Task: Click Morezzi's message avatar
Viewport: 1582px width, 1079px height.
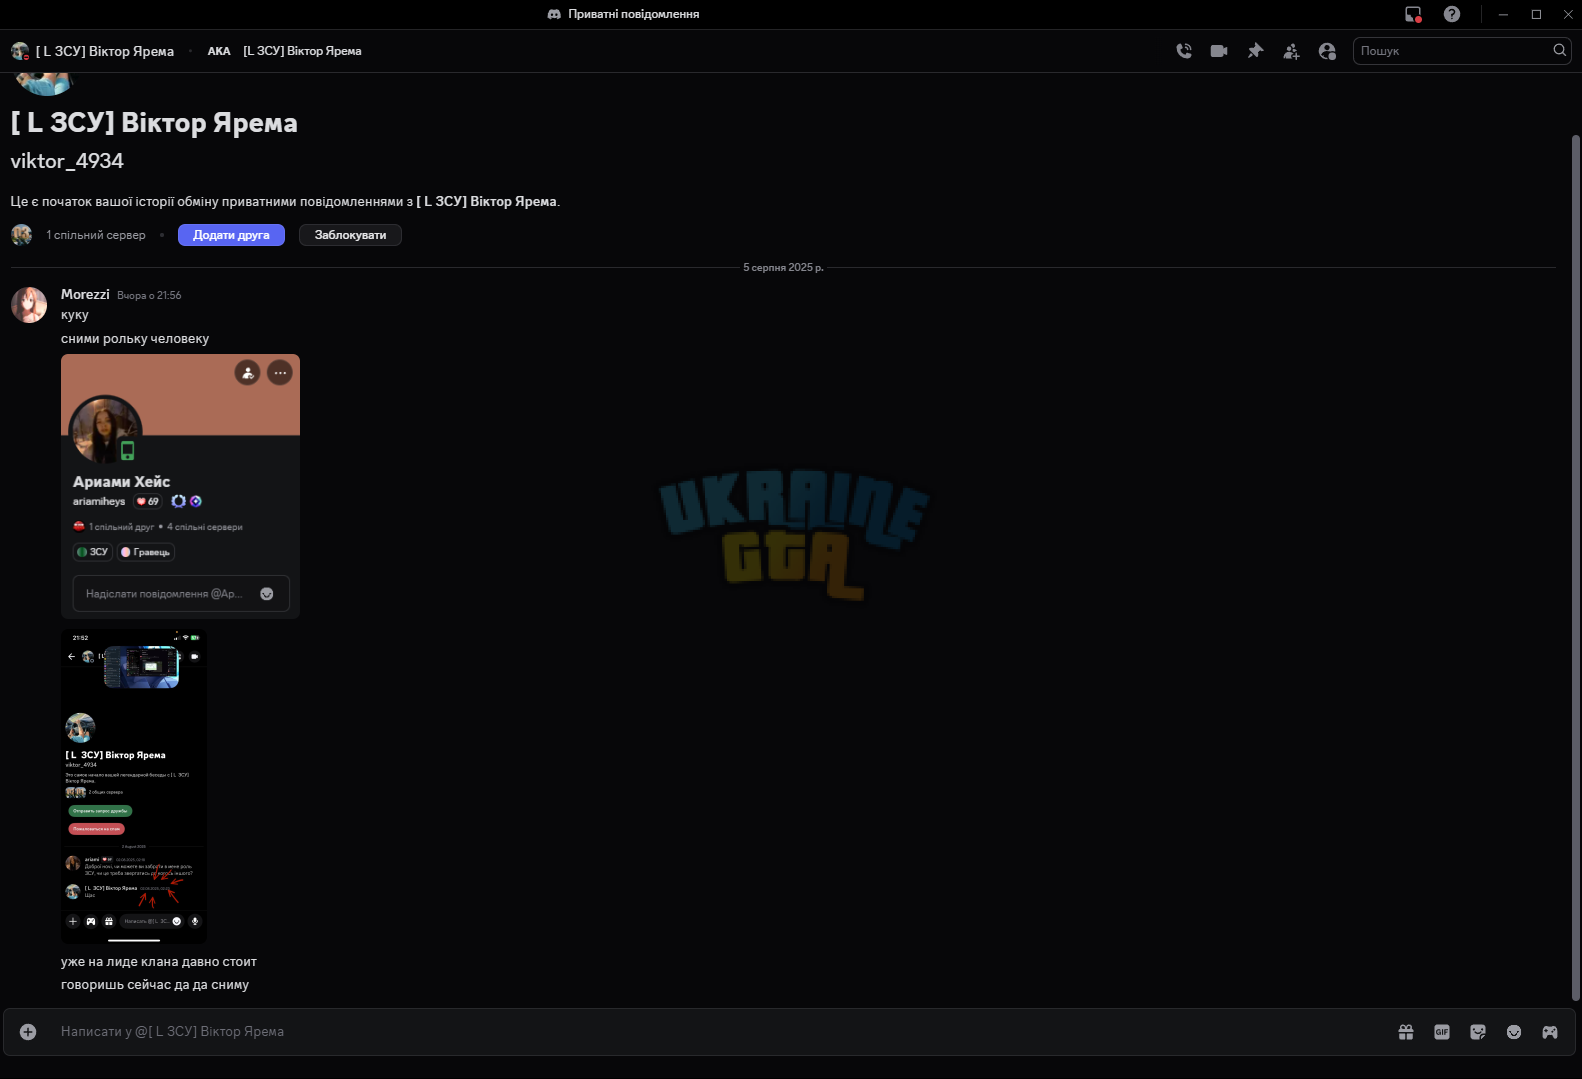Action: point(29,305)
